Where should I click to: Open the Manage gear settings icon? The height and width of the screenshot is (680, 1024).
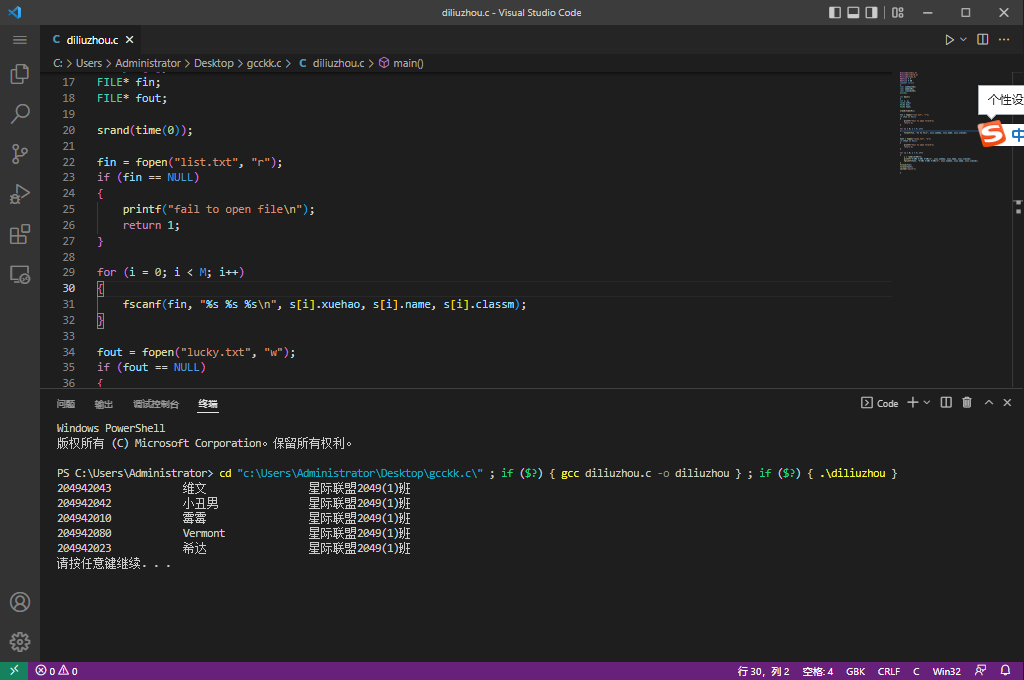click(19, 642)
